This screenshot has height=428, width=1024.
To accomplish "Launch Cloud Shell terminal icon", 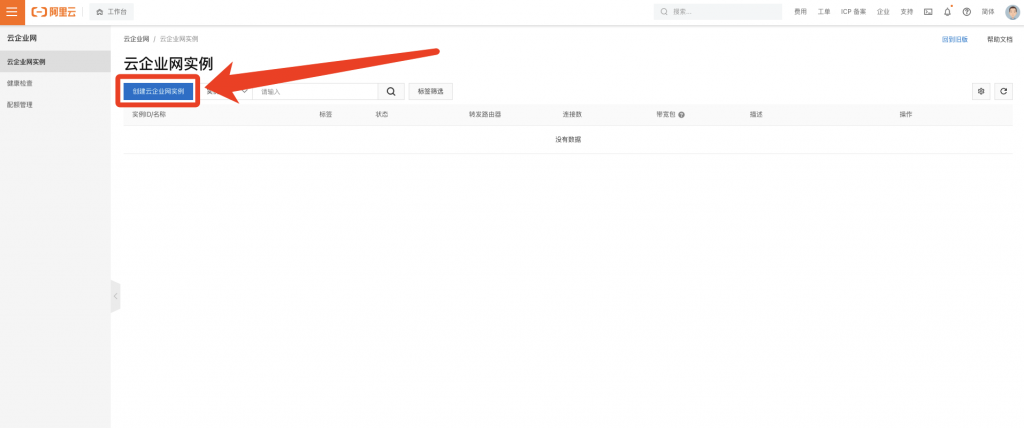I will (x=928, y=12).
